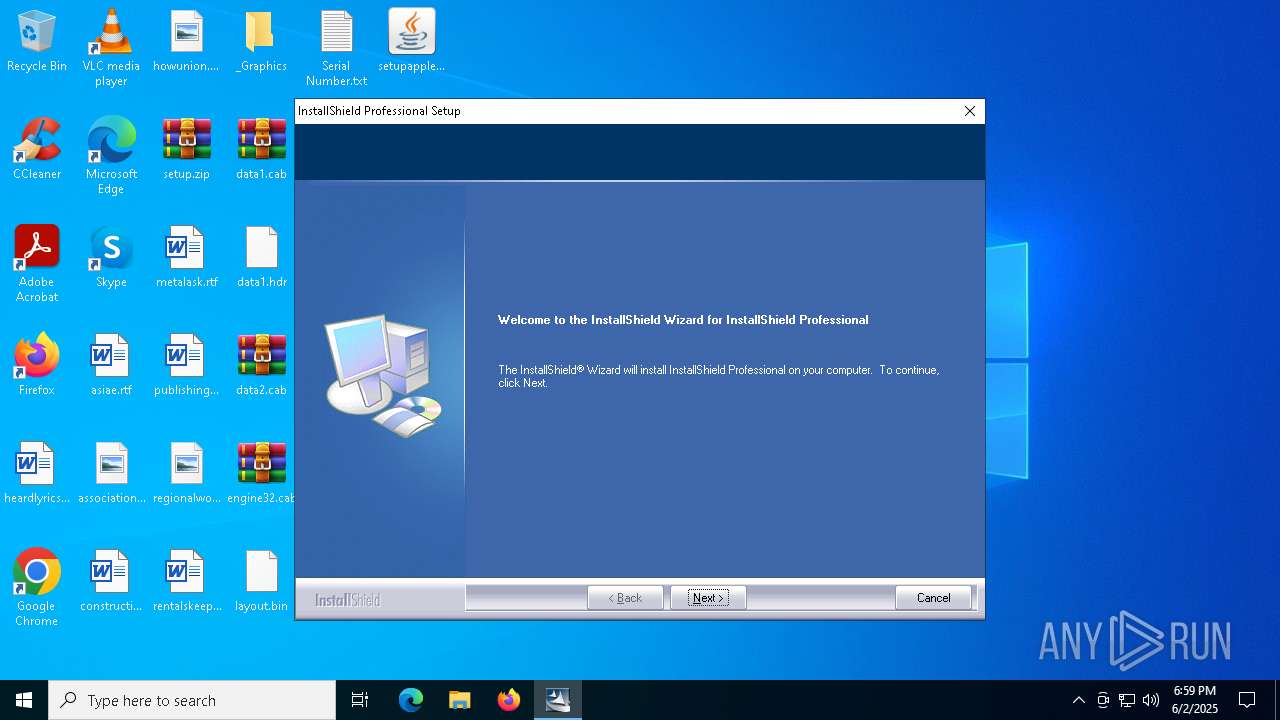The width and height of the screenshot is (1280, 720).
Task: Click the InstallShield setup taskbar item
Action: (557, 700)
